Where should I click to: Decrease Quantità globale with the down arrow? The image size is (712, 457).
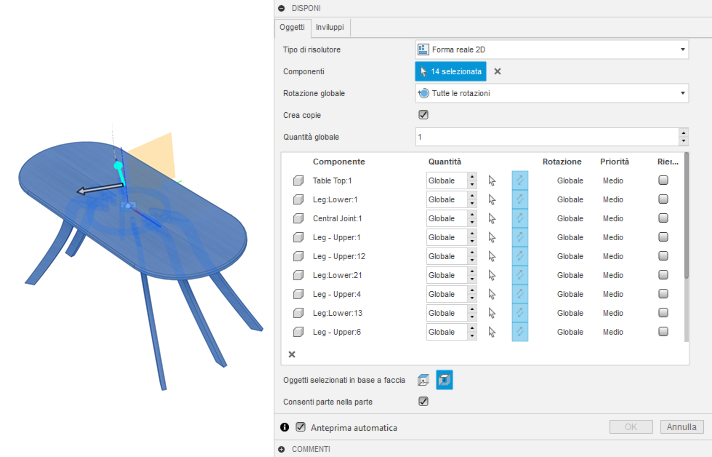coord(683,141)
